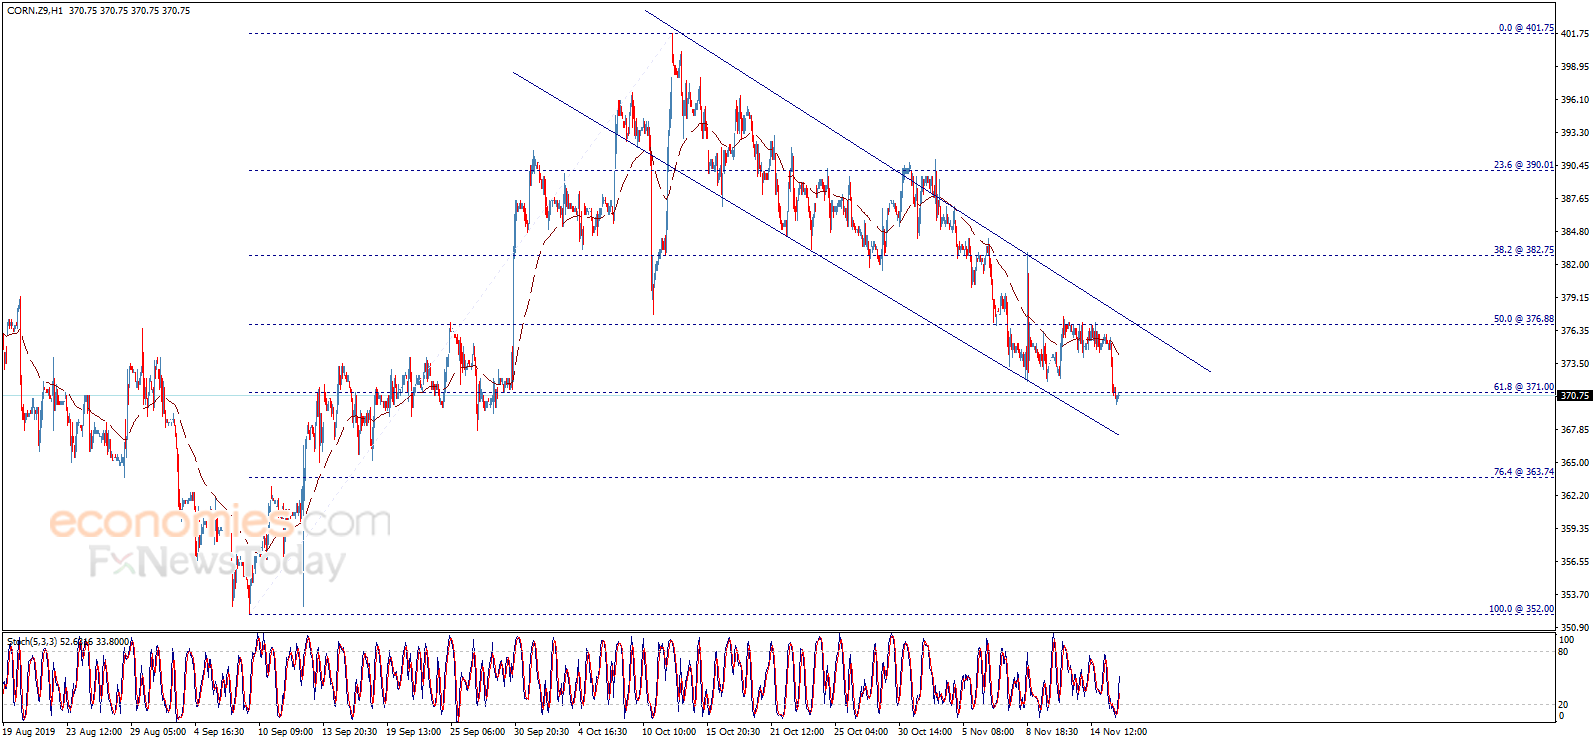Click 373.50 on the price axis
This screenshot has width=1596, height=743.
[x=1574, y=364]
